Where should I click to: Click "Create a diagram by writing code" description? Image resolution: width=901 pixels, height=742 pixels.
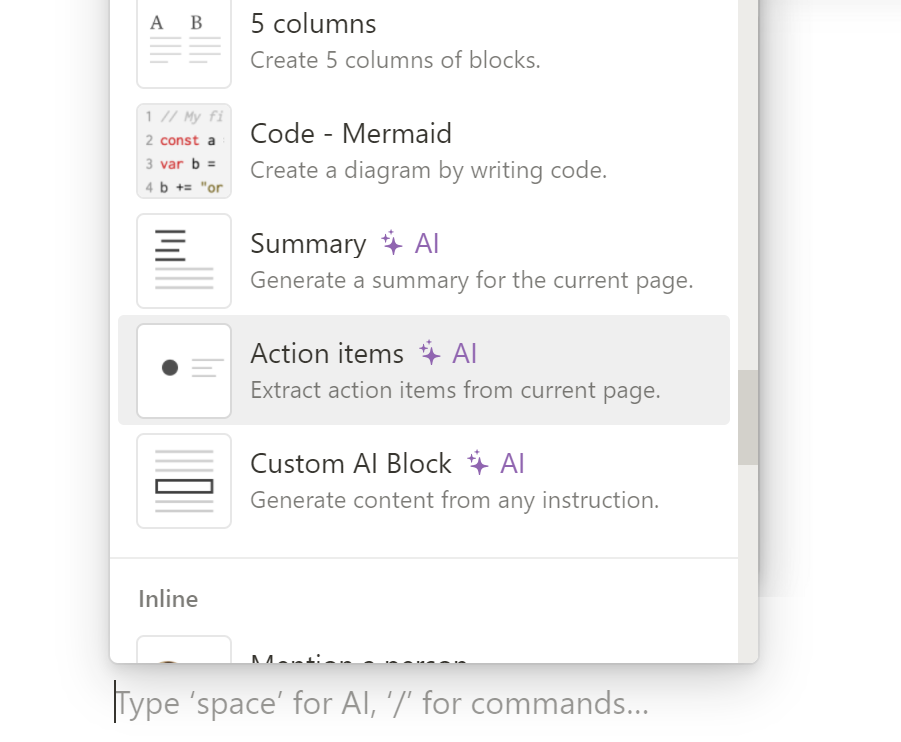tap(428, 170)
